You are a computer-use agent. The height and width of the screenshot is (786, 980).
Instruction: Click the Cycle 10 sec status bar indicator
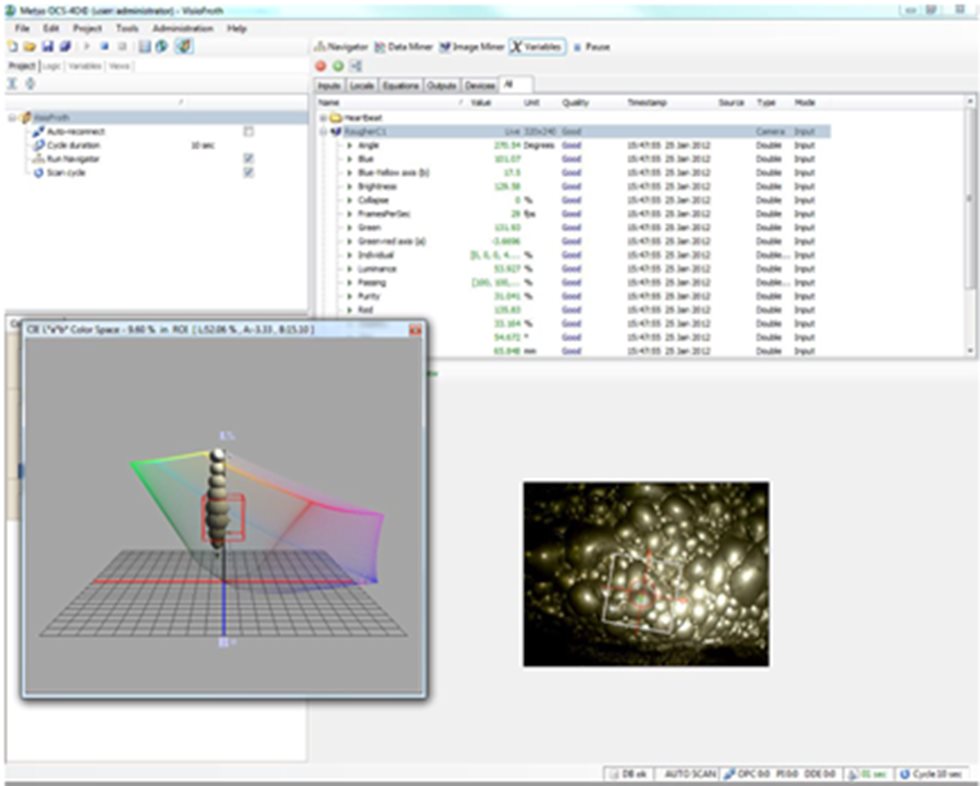point(932,775)
